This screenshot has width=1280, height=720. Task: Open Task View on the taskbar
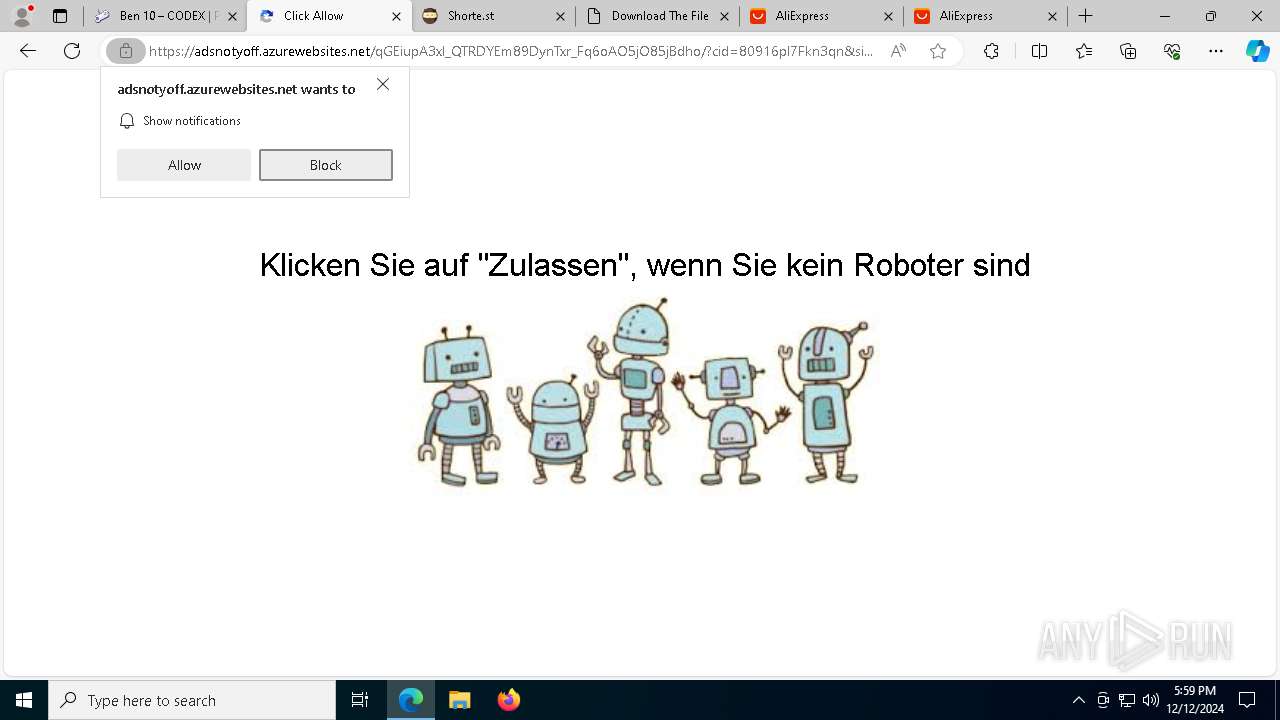tap(360, 700)
